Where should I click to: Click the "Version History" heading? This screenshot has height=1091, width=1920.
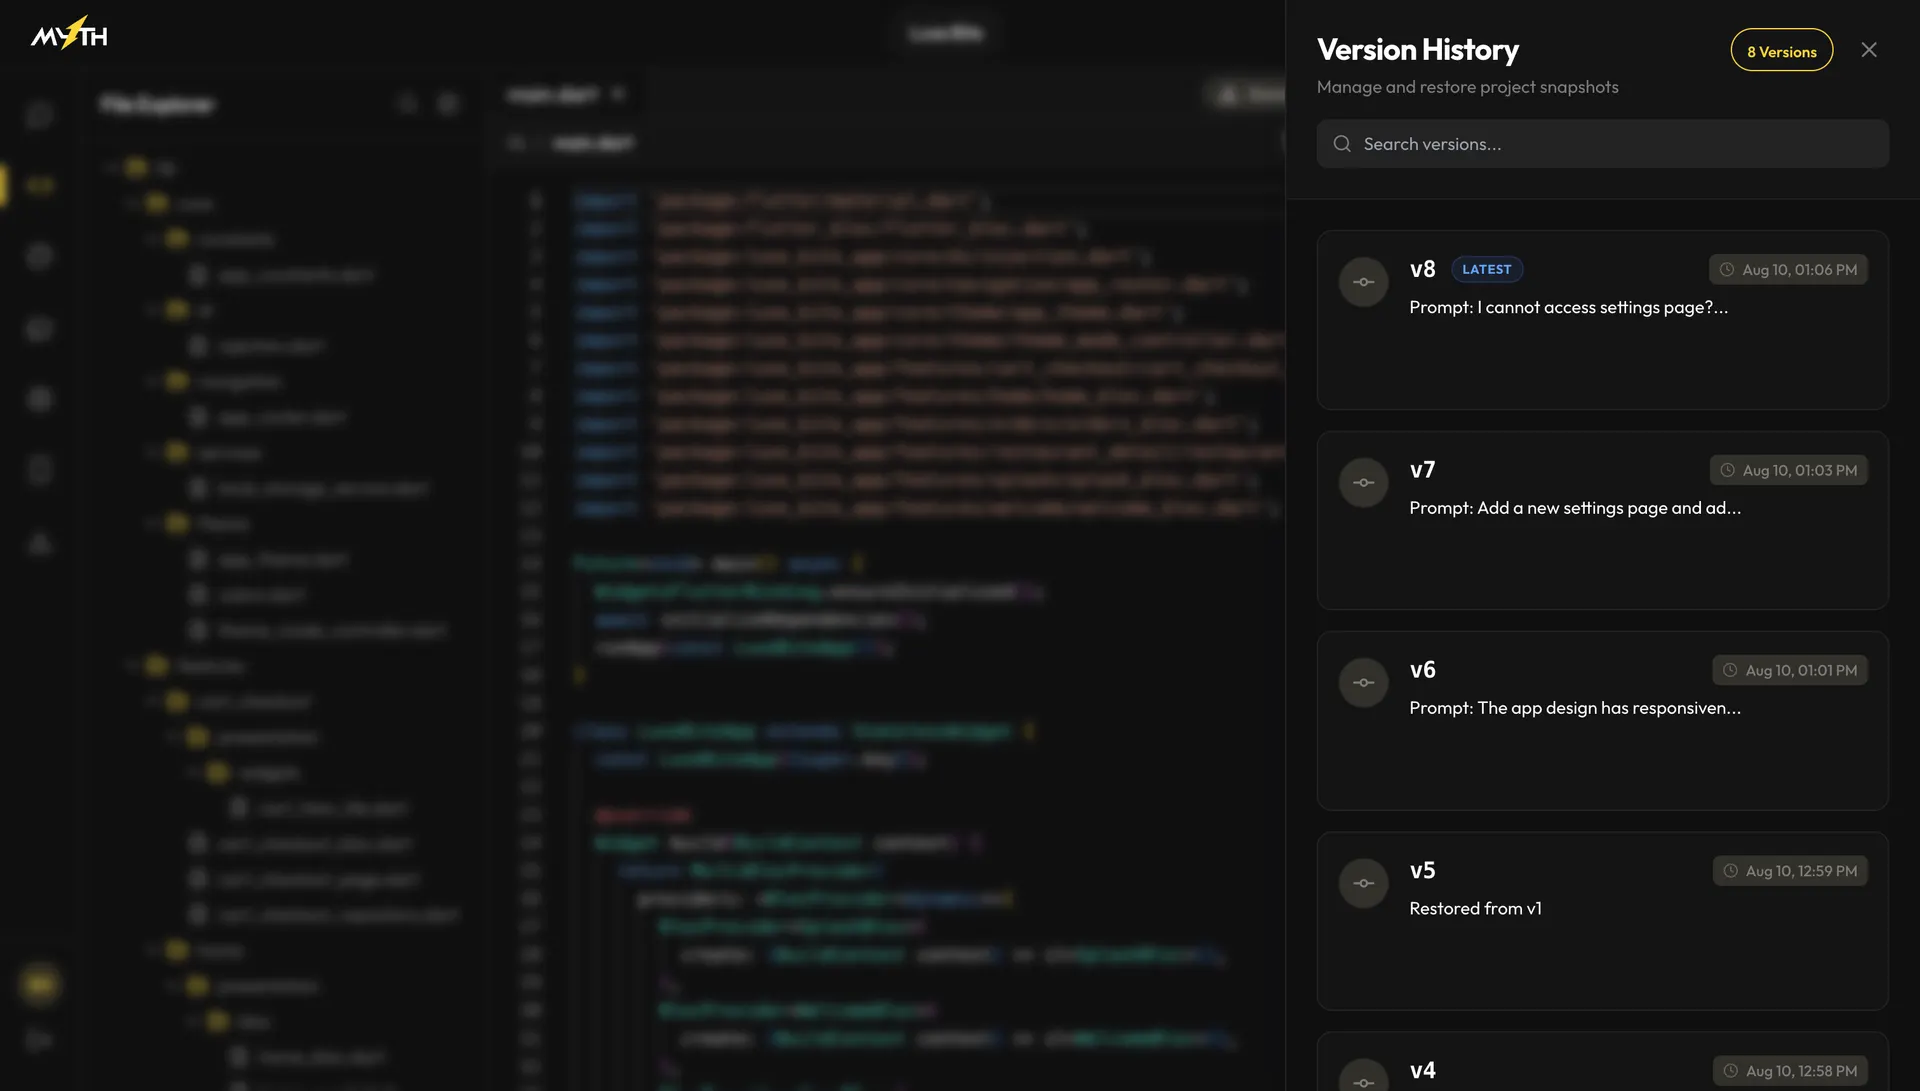pyautogui.click(x=1417, y=50)
